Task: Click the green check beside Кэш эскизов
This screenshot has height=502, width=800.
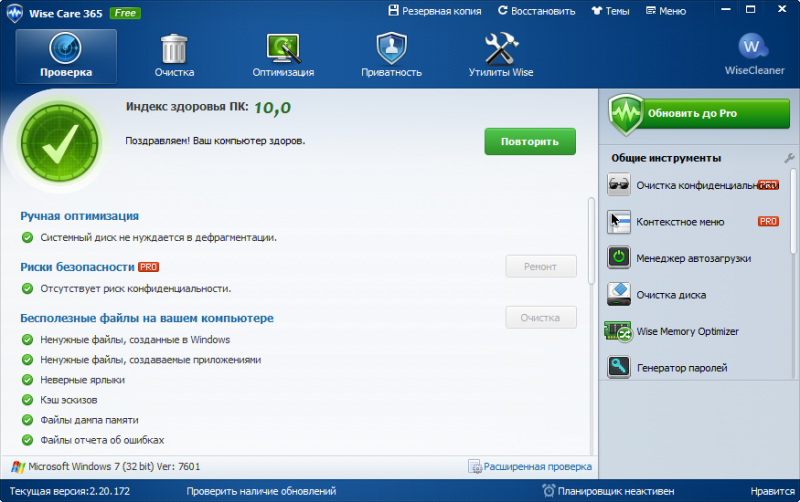Action: (28, 399)
